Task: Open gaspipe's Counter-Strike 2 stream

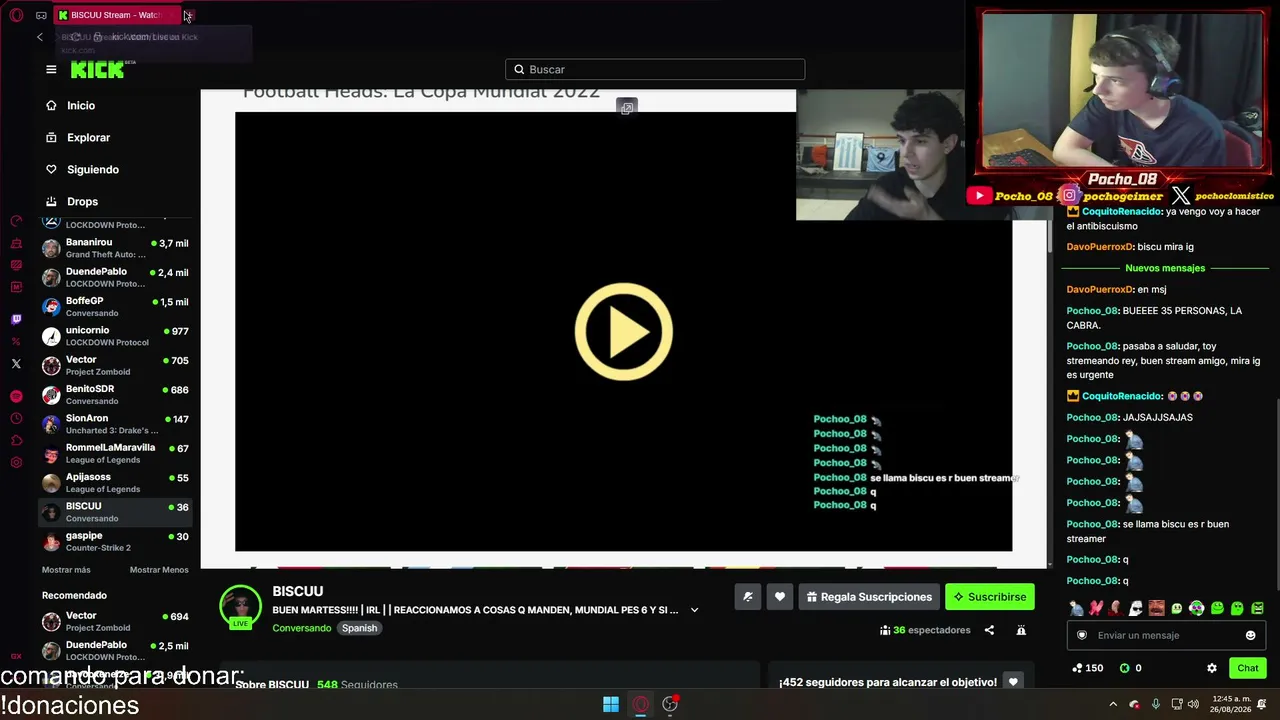Action: click(115, 541)
